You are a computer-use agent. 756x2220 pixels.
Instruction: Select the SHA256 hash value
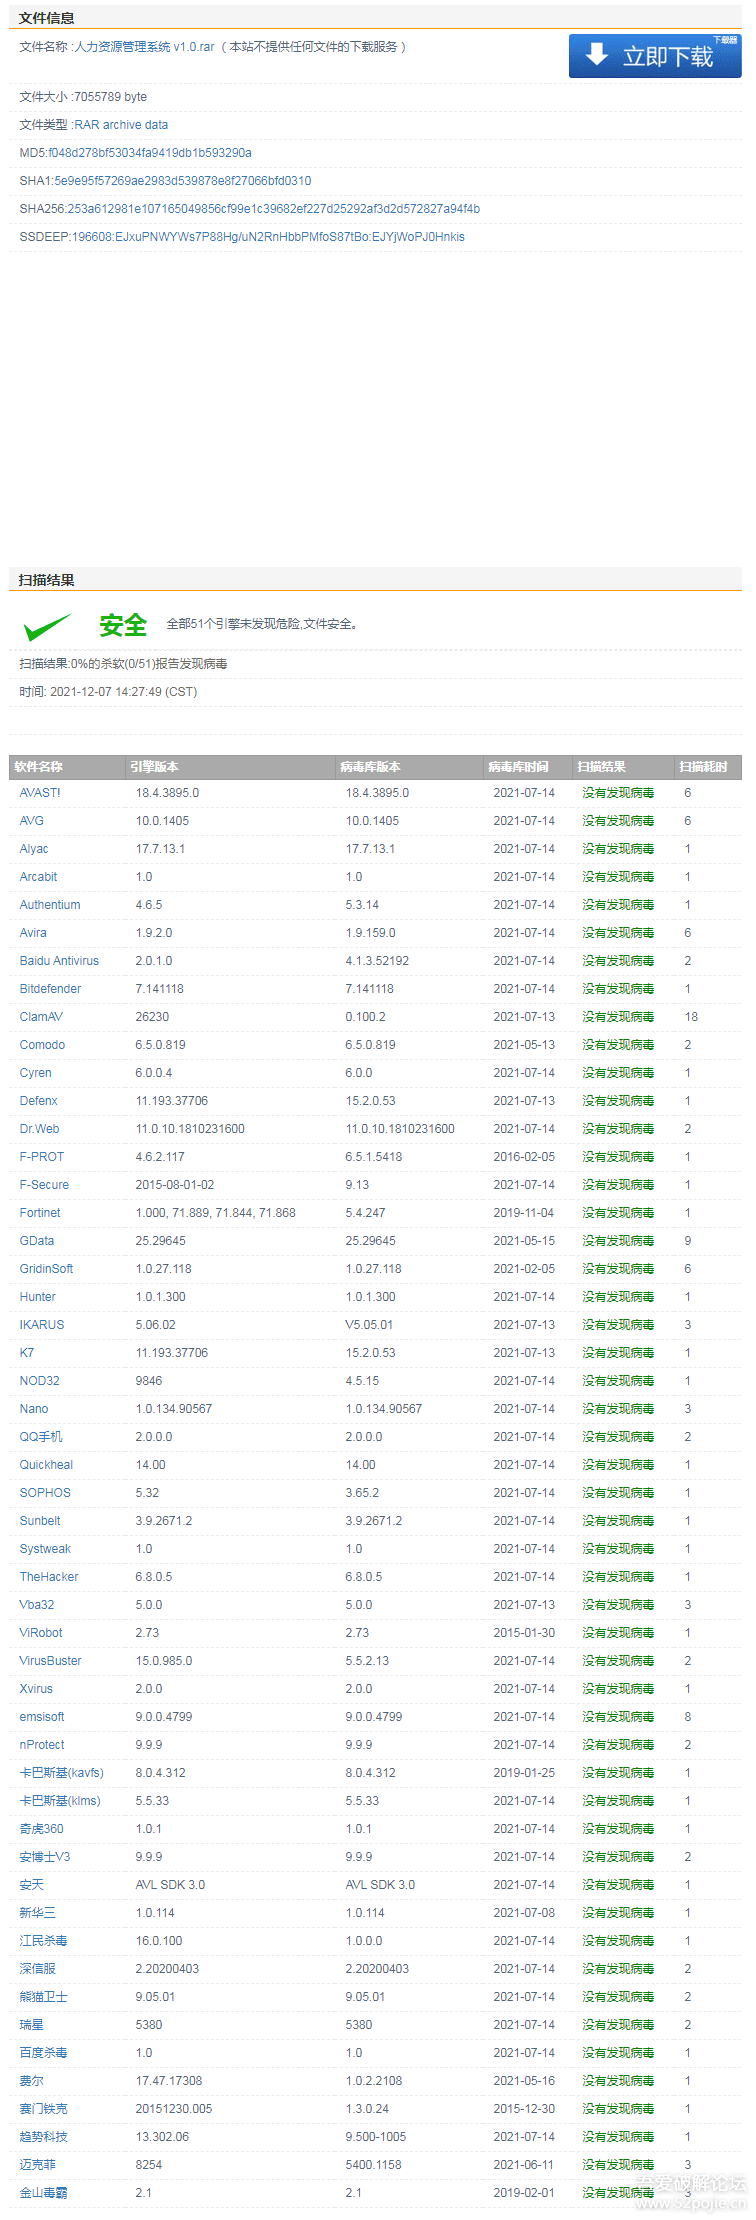pos(274,209)
